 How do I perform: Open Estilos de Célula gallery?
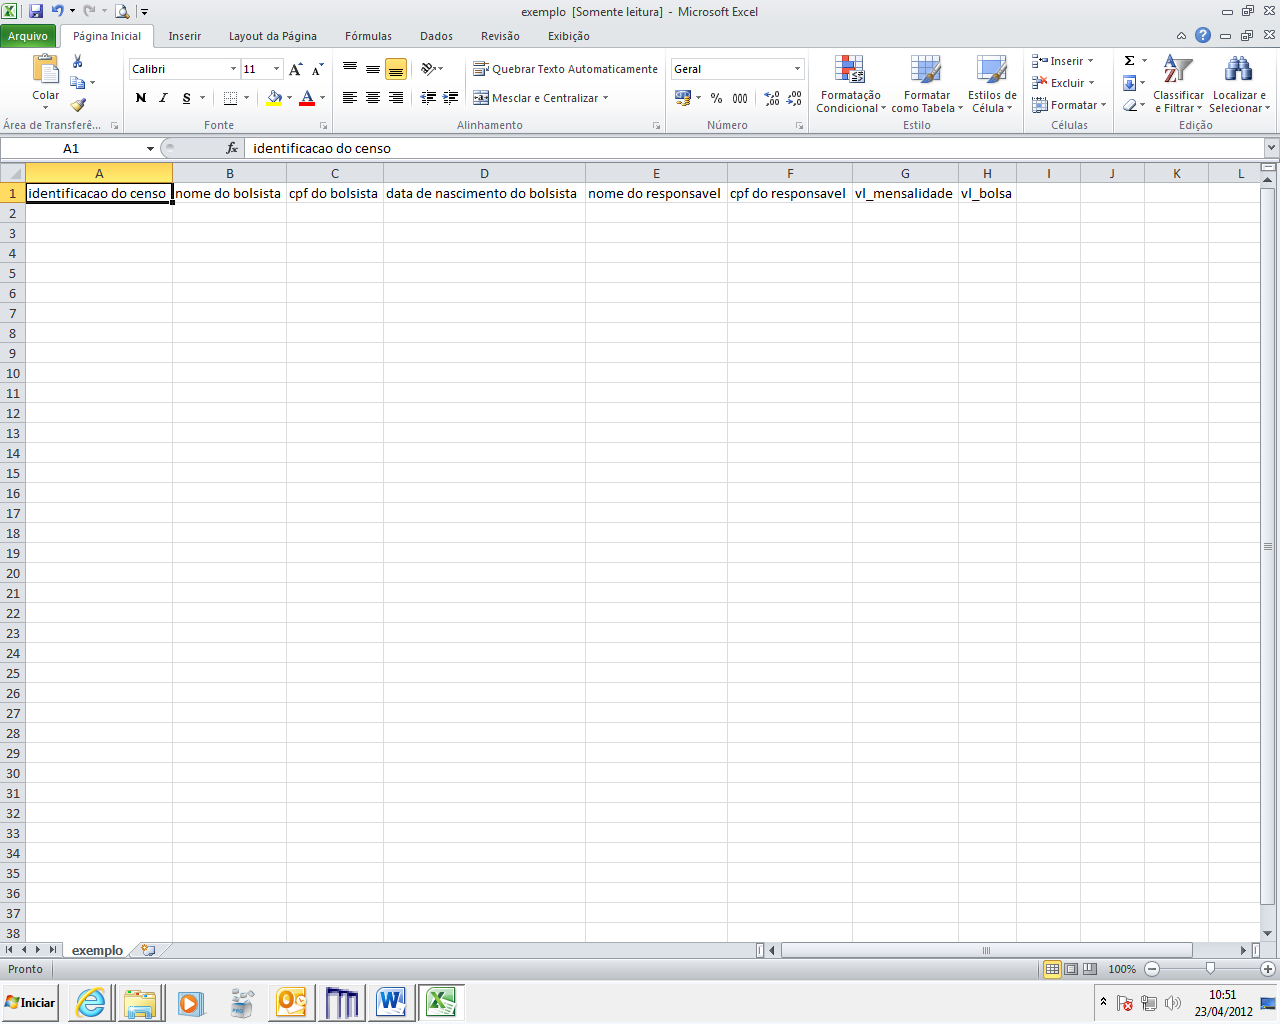tap(992, 85)
